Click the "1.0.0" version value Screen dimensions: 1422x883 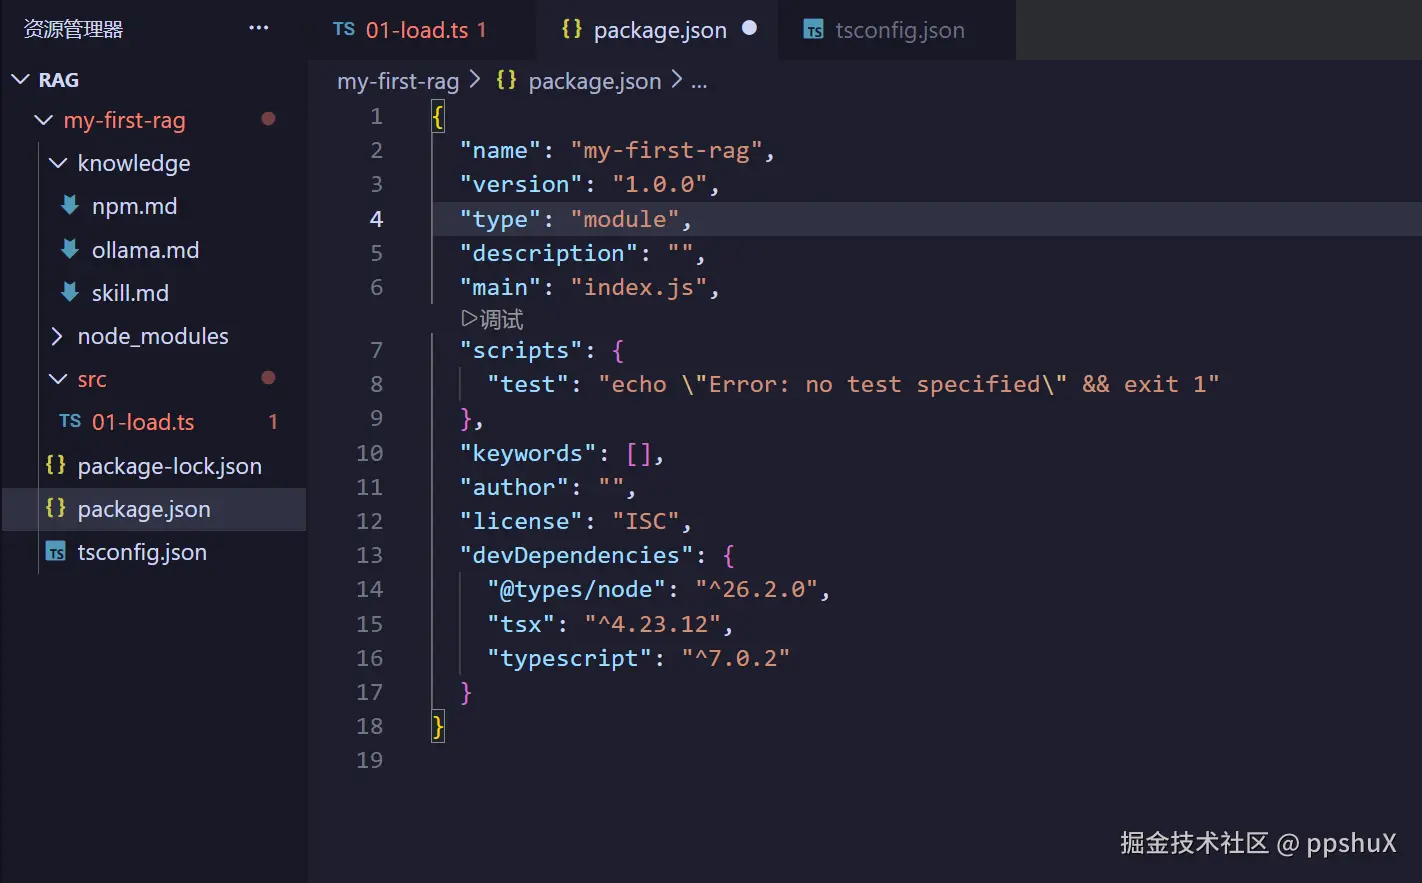pyautogui.click(x=660, y=185)
